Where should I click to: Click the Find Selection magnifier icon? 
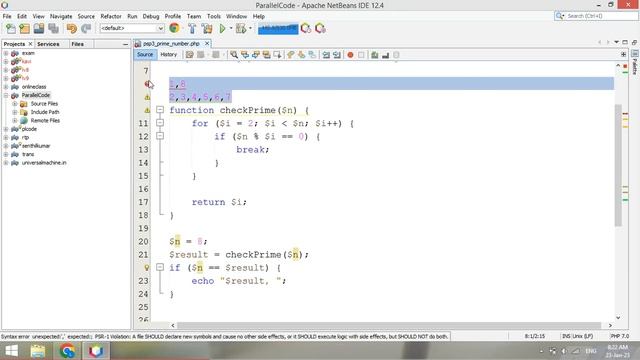[234, 55]
